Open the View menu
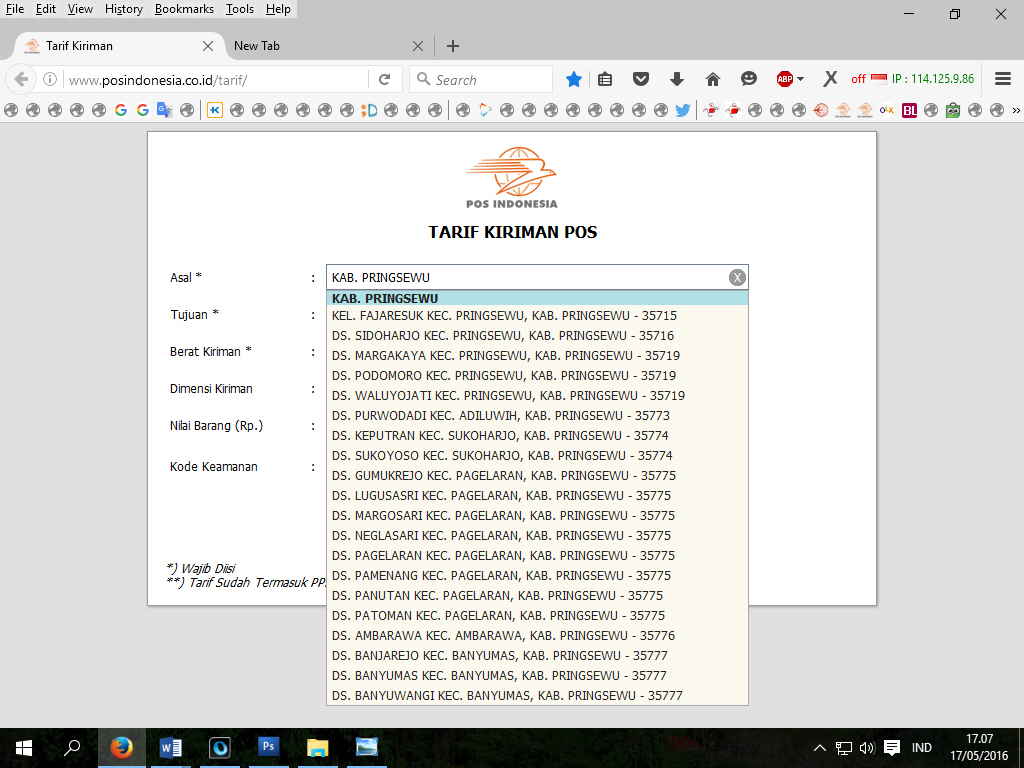The image size is (1024, 768). 80,9
